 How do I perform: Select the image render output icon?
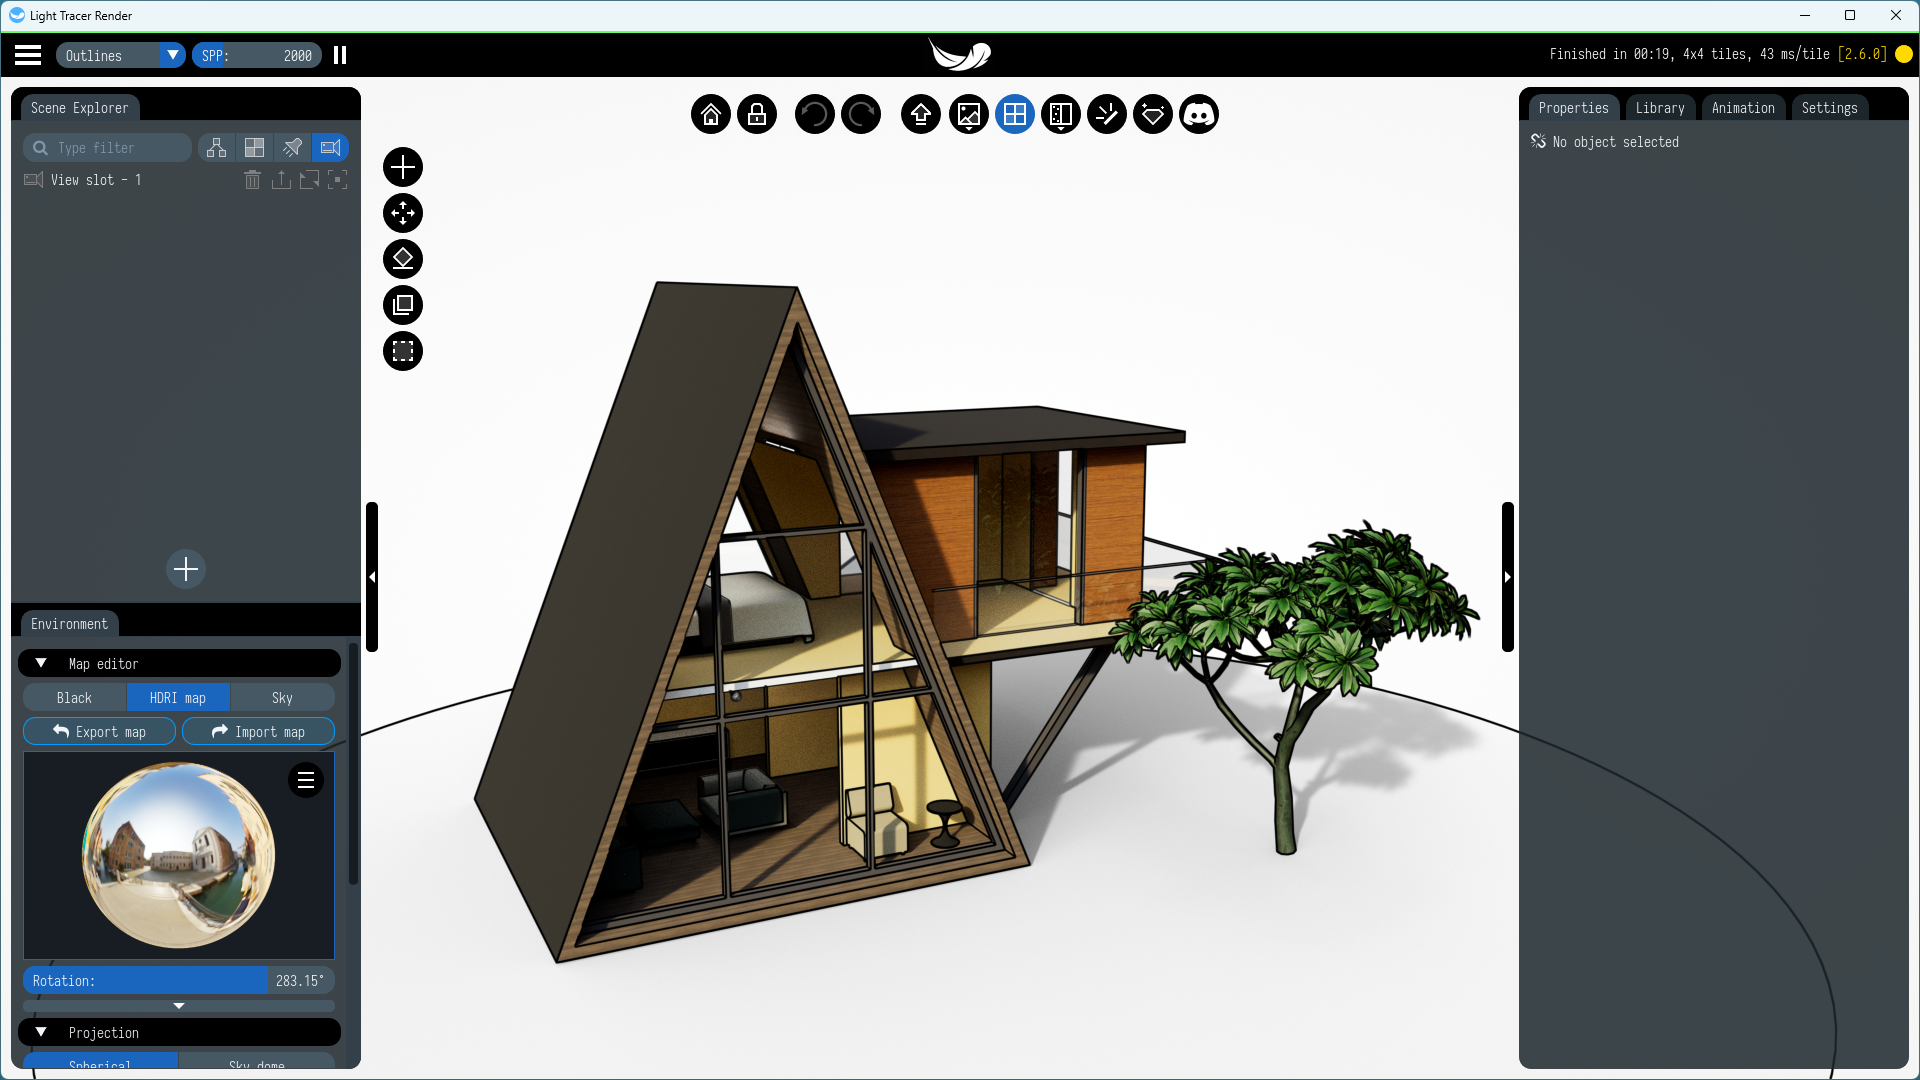[x=968, y=115]
